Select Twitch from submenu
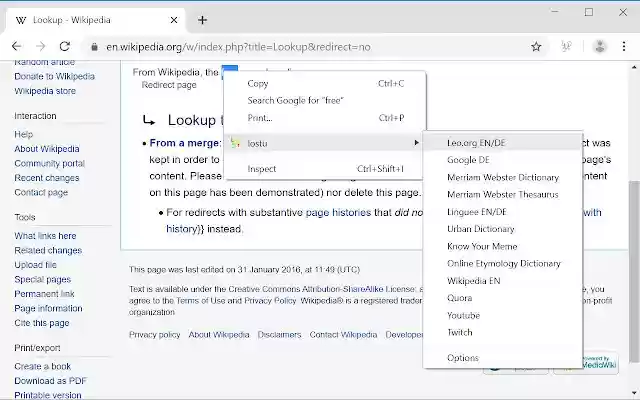The image size is (640, 400). [503, 333]
